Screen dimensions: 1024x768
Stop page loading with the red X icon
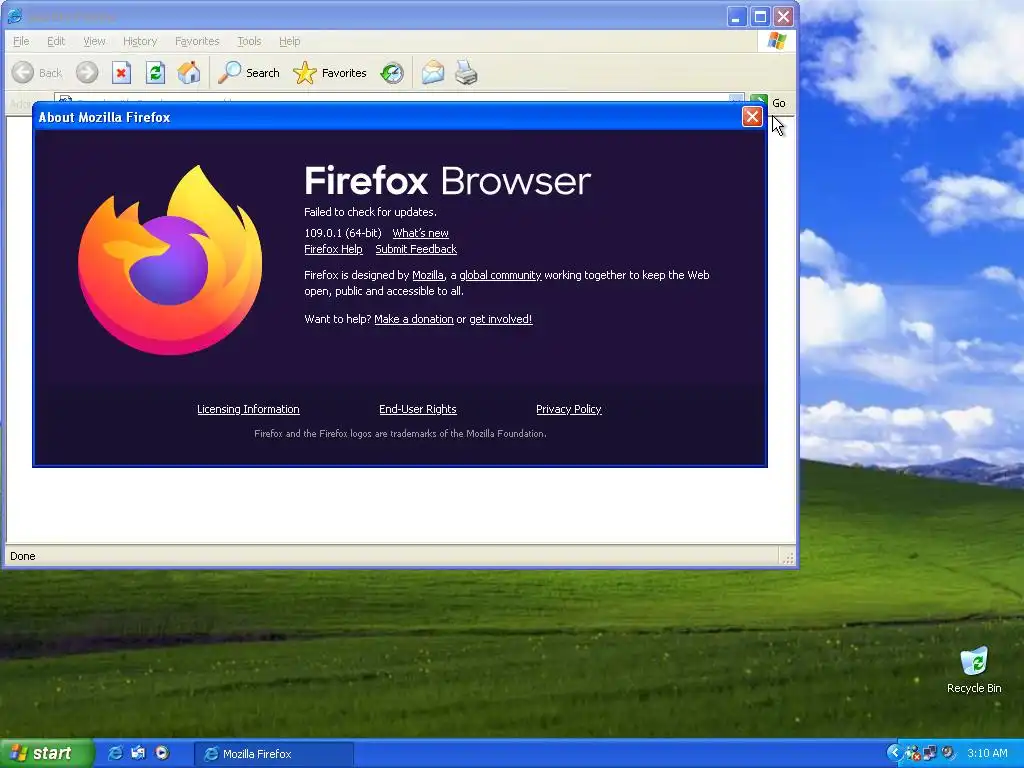(121, 72)
